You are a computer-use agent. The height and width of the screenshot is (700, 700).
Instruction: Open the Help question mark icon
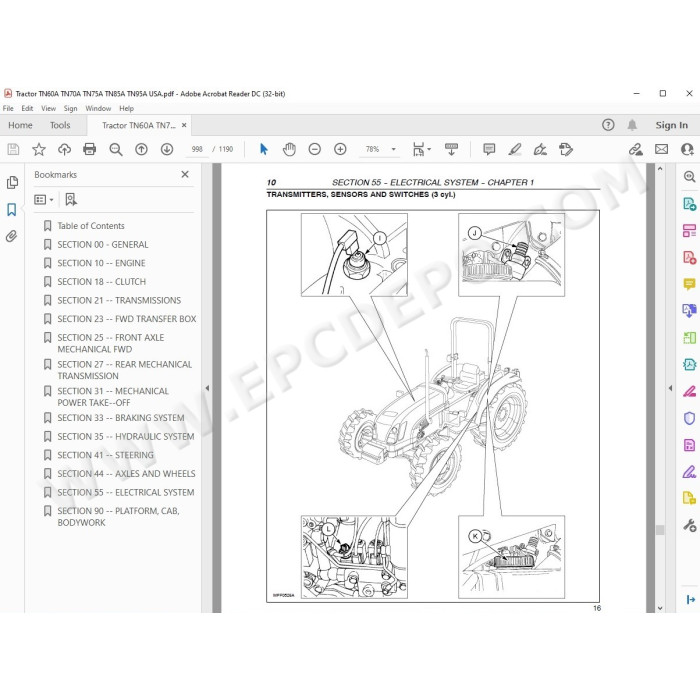point(608,125)
